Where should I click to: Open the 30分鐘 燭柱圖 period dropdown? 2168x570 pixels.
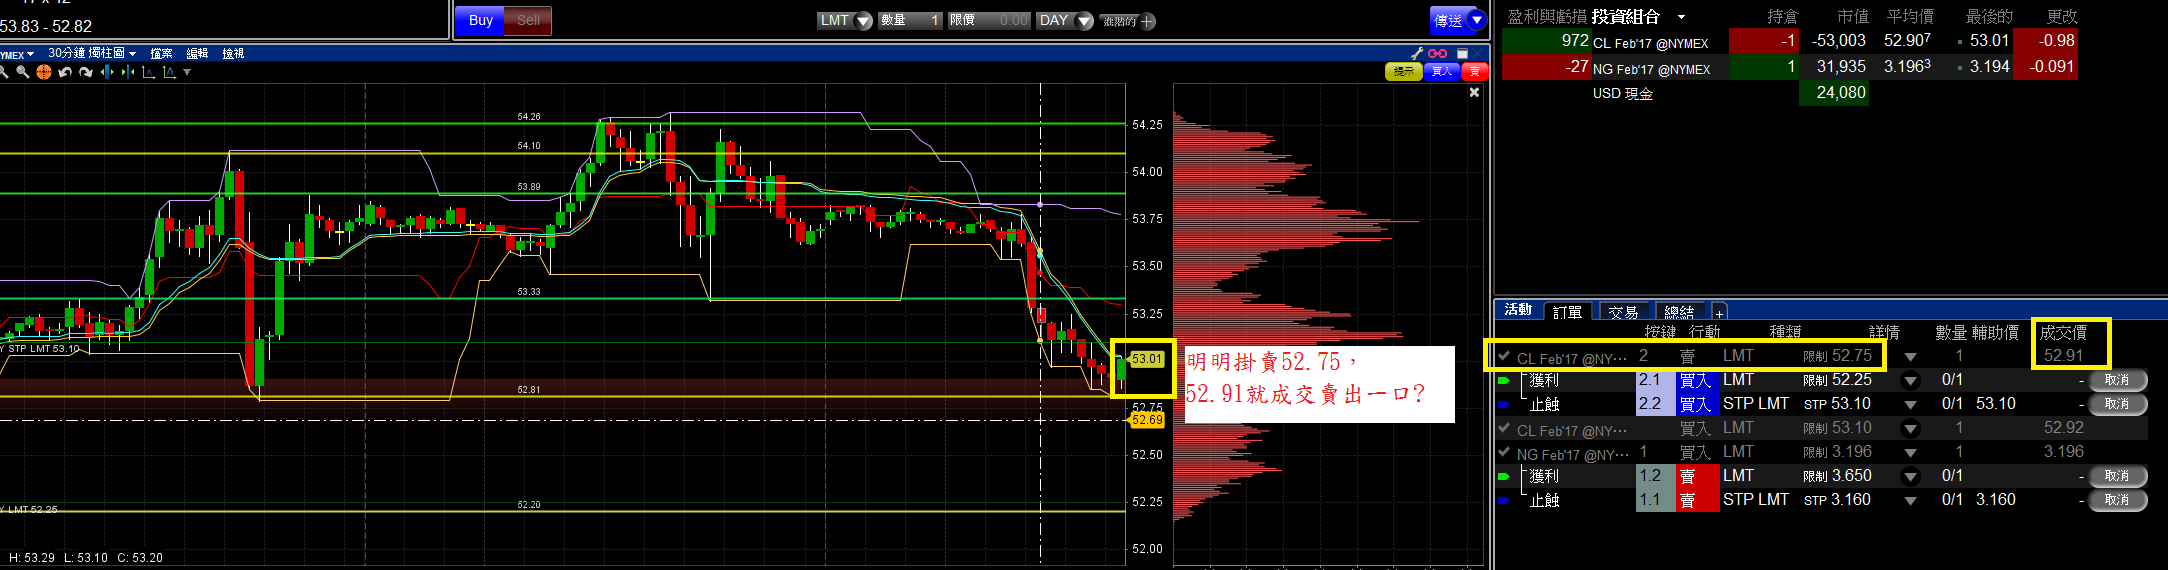(x=92, y=54)
